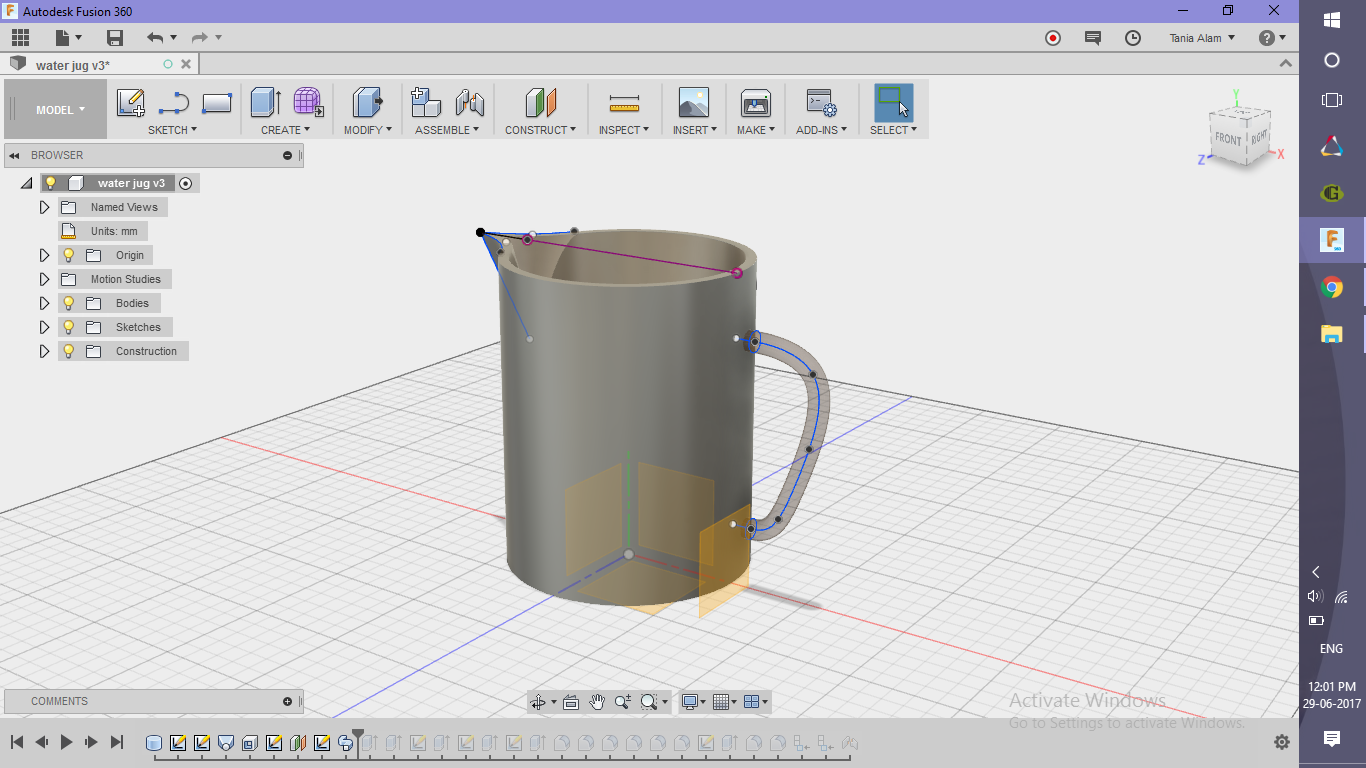Click the Measure ruler icon
This screenshot has width=1366, height=768.
click(x=624, y=103)
